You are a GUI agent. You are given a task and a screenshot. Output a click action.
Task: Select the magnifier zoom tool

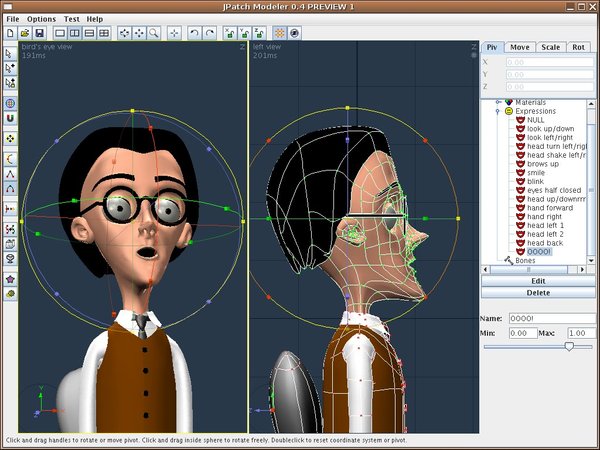(153, 33)
